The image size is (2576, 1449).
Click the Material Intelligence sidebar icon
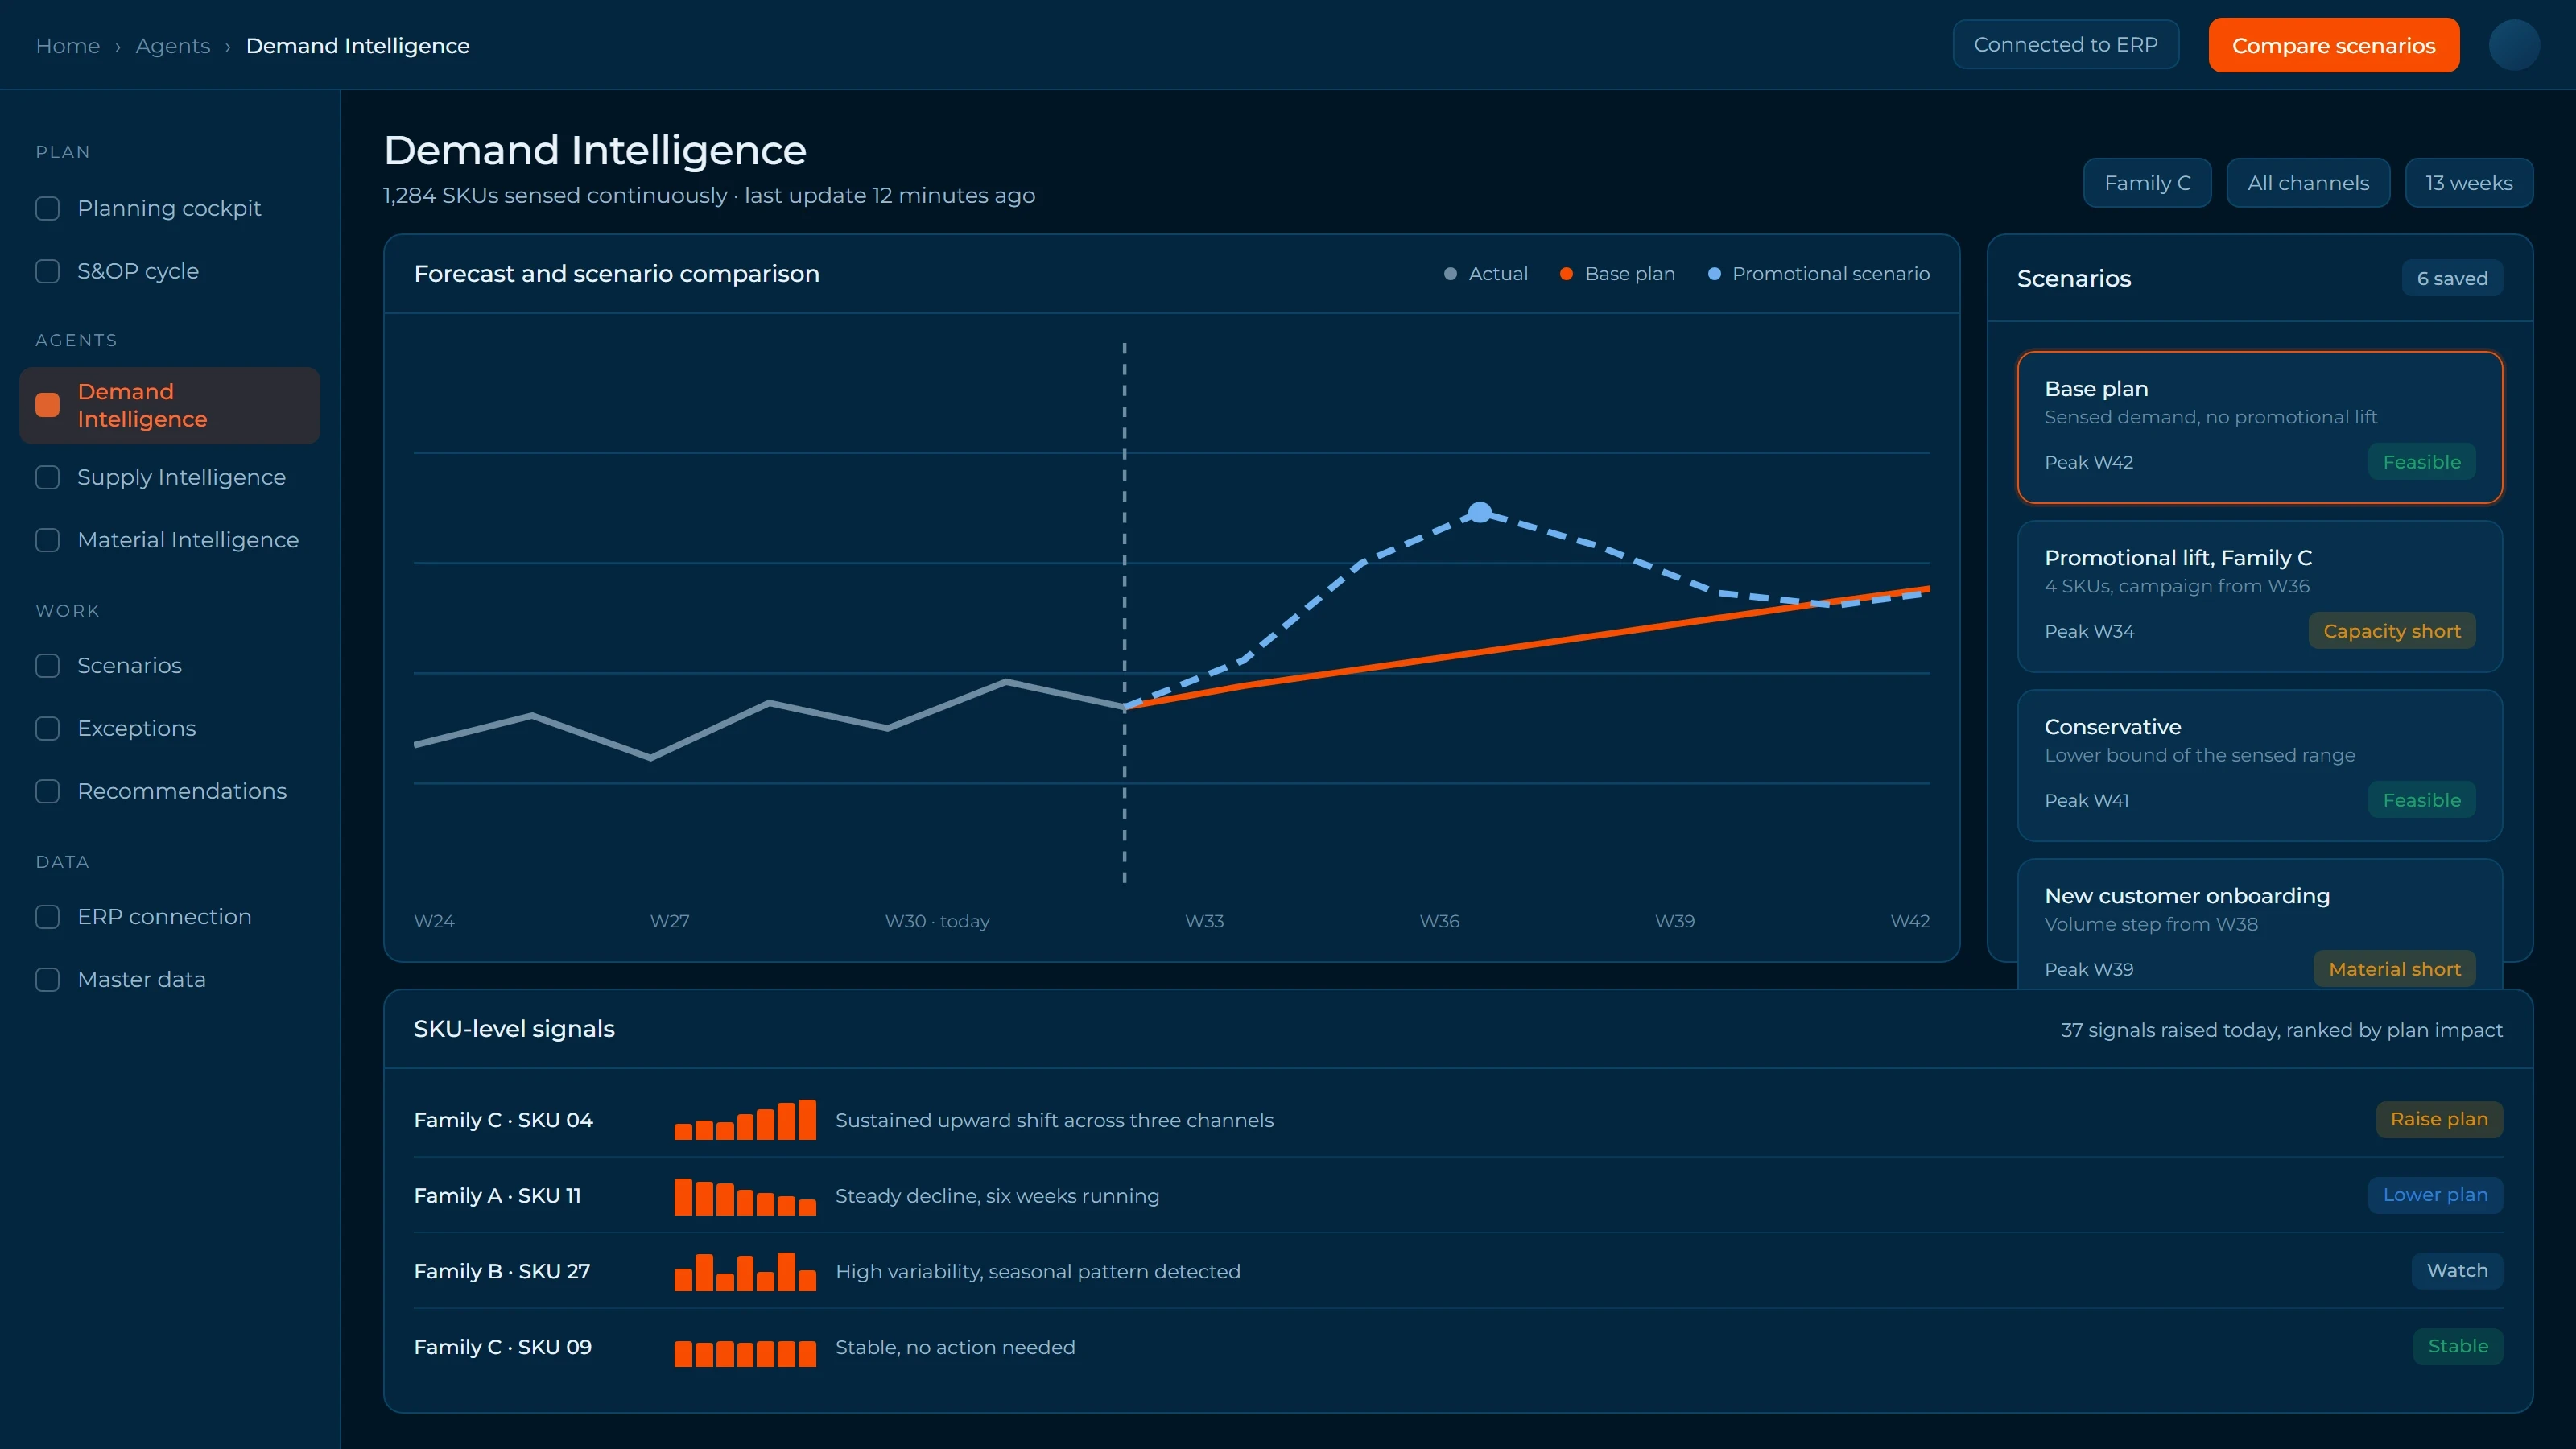(47, 540)
